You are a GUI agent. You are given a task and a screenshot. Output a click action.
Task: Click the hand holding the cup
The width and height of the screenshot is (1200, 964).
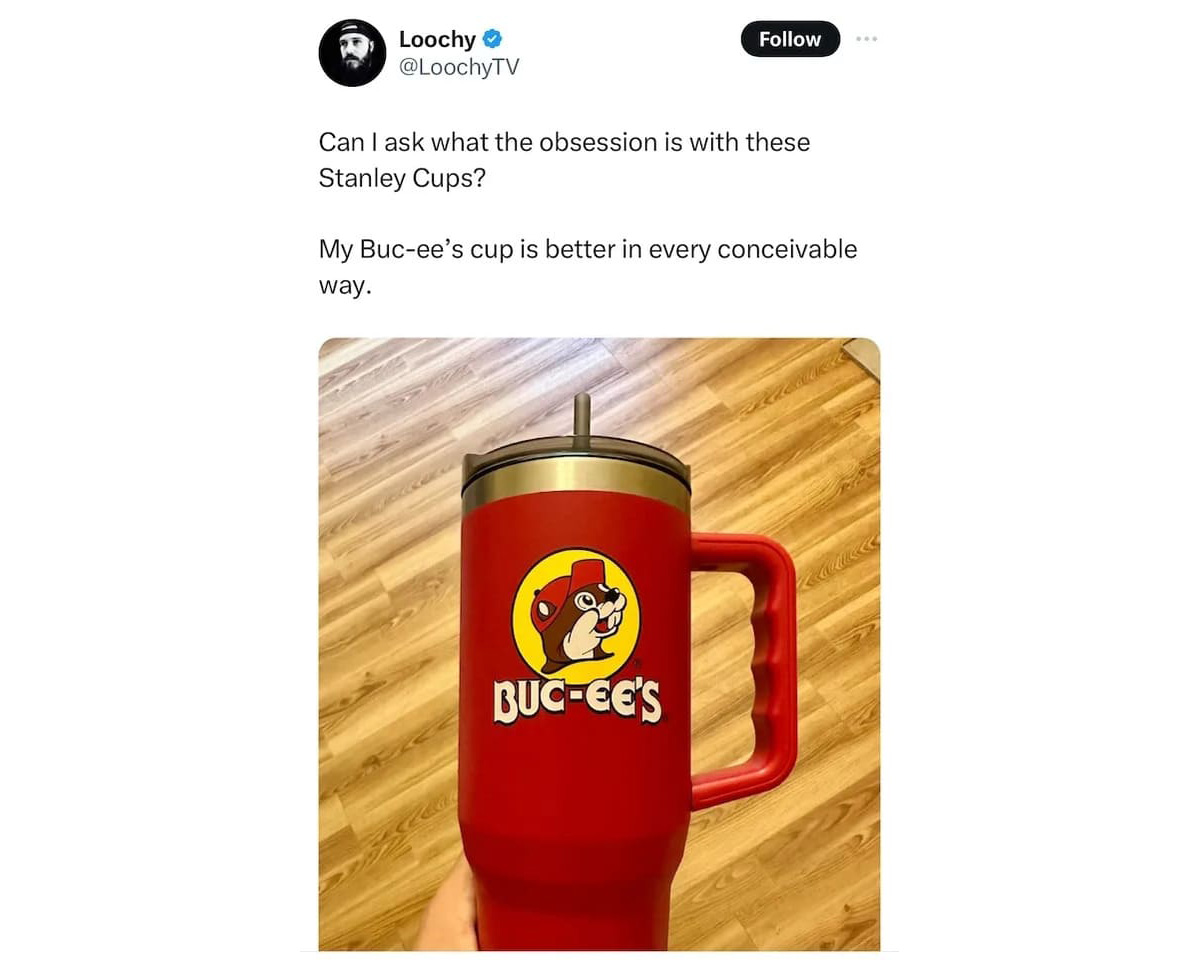445,912
